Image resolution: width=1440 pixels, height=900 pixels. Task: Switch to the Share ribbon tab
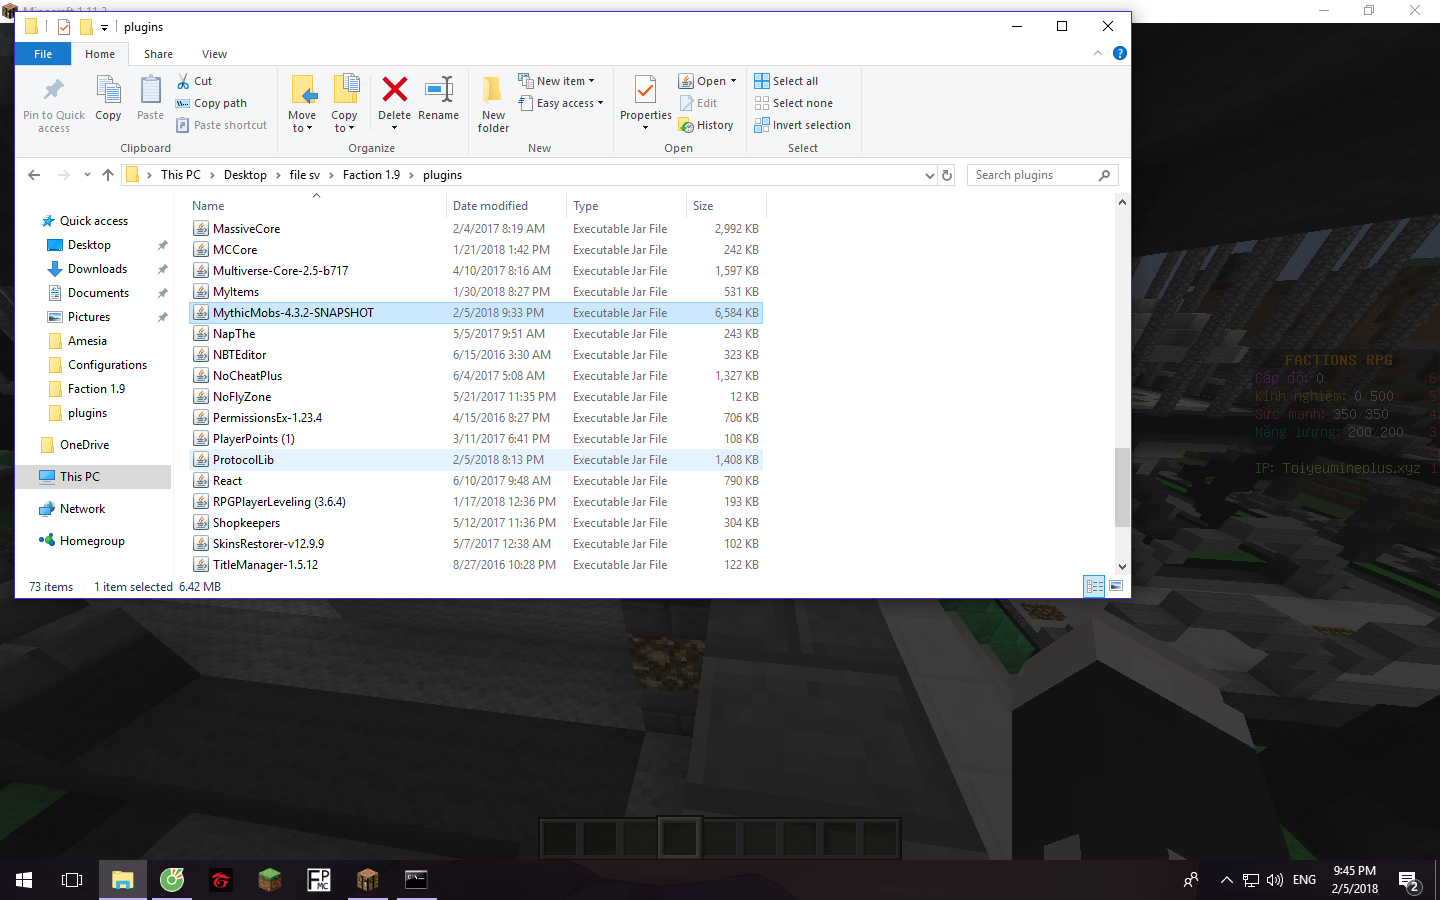[x=158, y=54]
